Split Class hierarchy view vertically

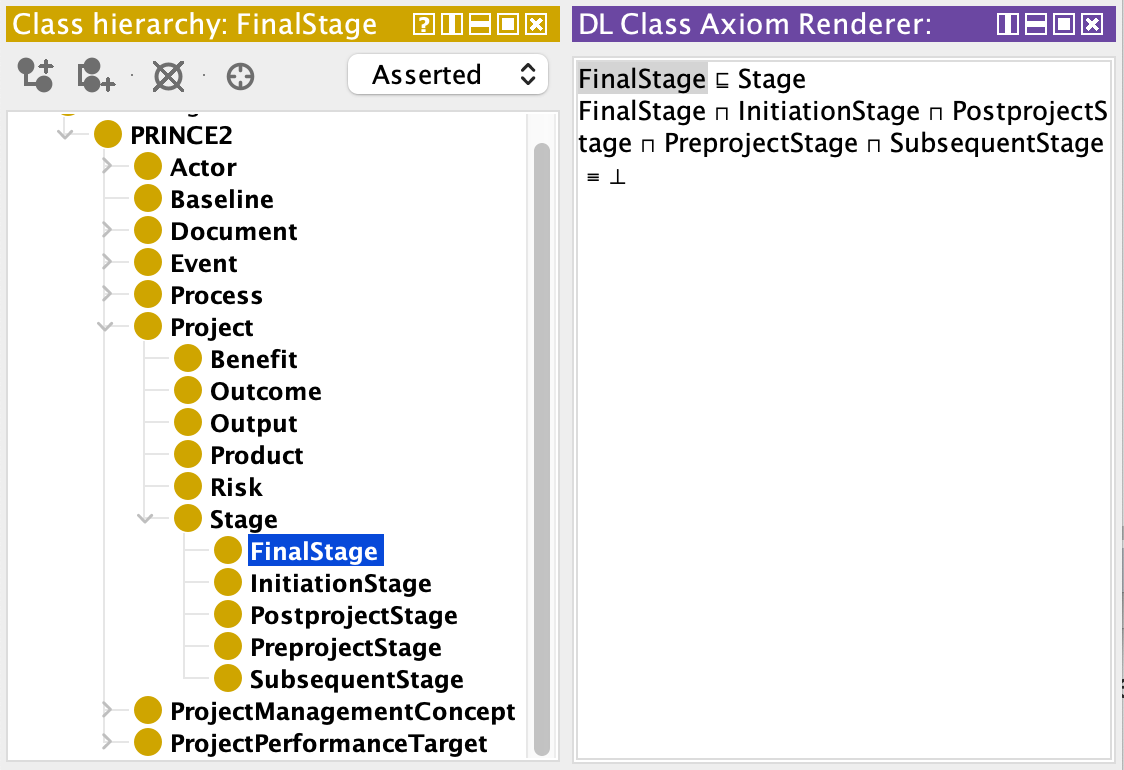click(x=452, y=24)
